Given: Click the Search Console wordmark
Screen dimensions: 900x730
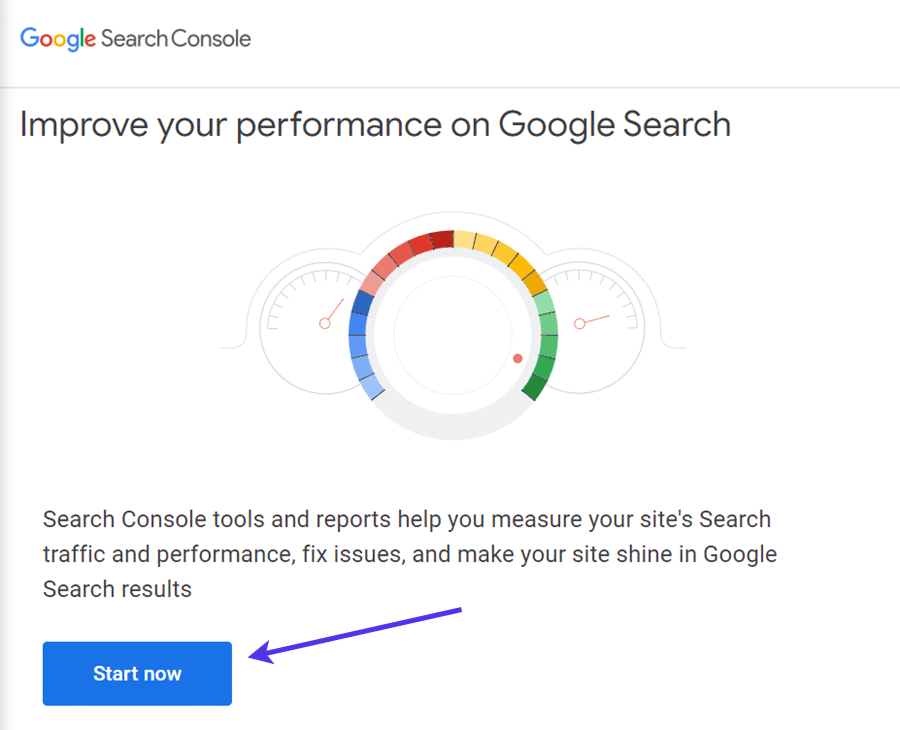Looking at the screenshot, I should [x=180, y=39].
